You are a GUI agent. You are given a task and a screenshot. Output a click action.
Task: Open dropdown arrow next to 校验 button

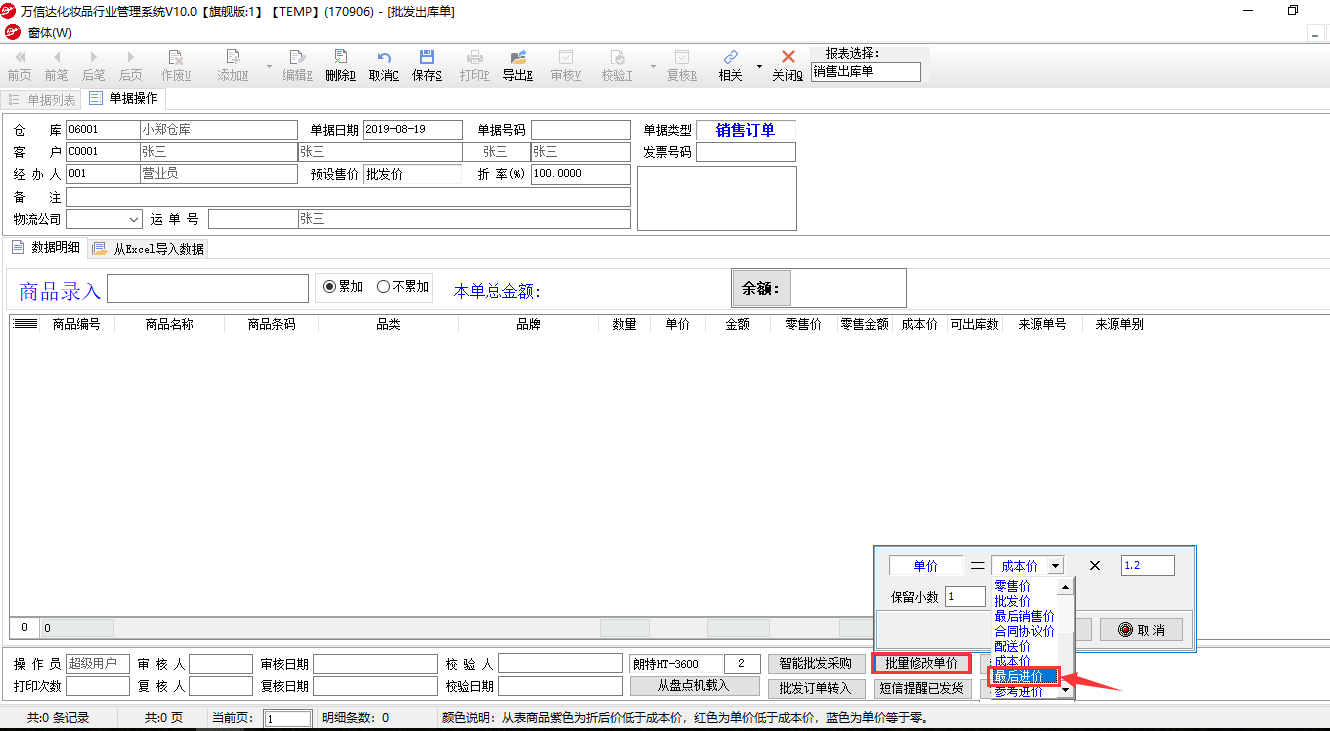tap(653, 67)
